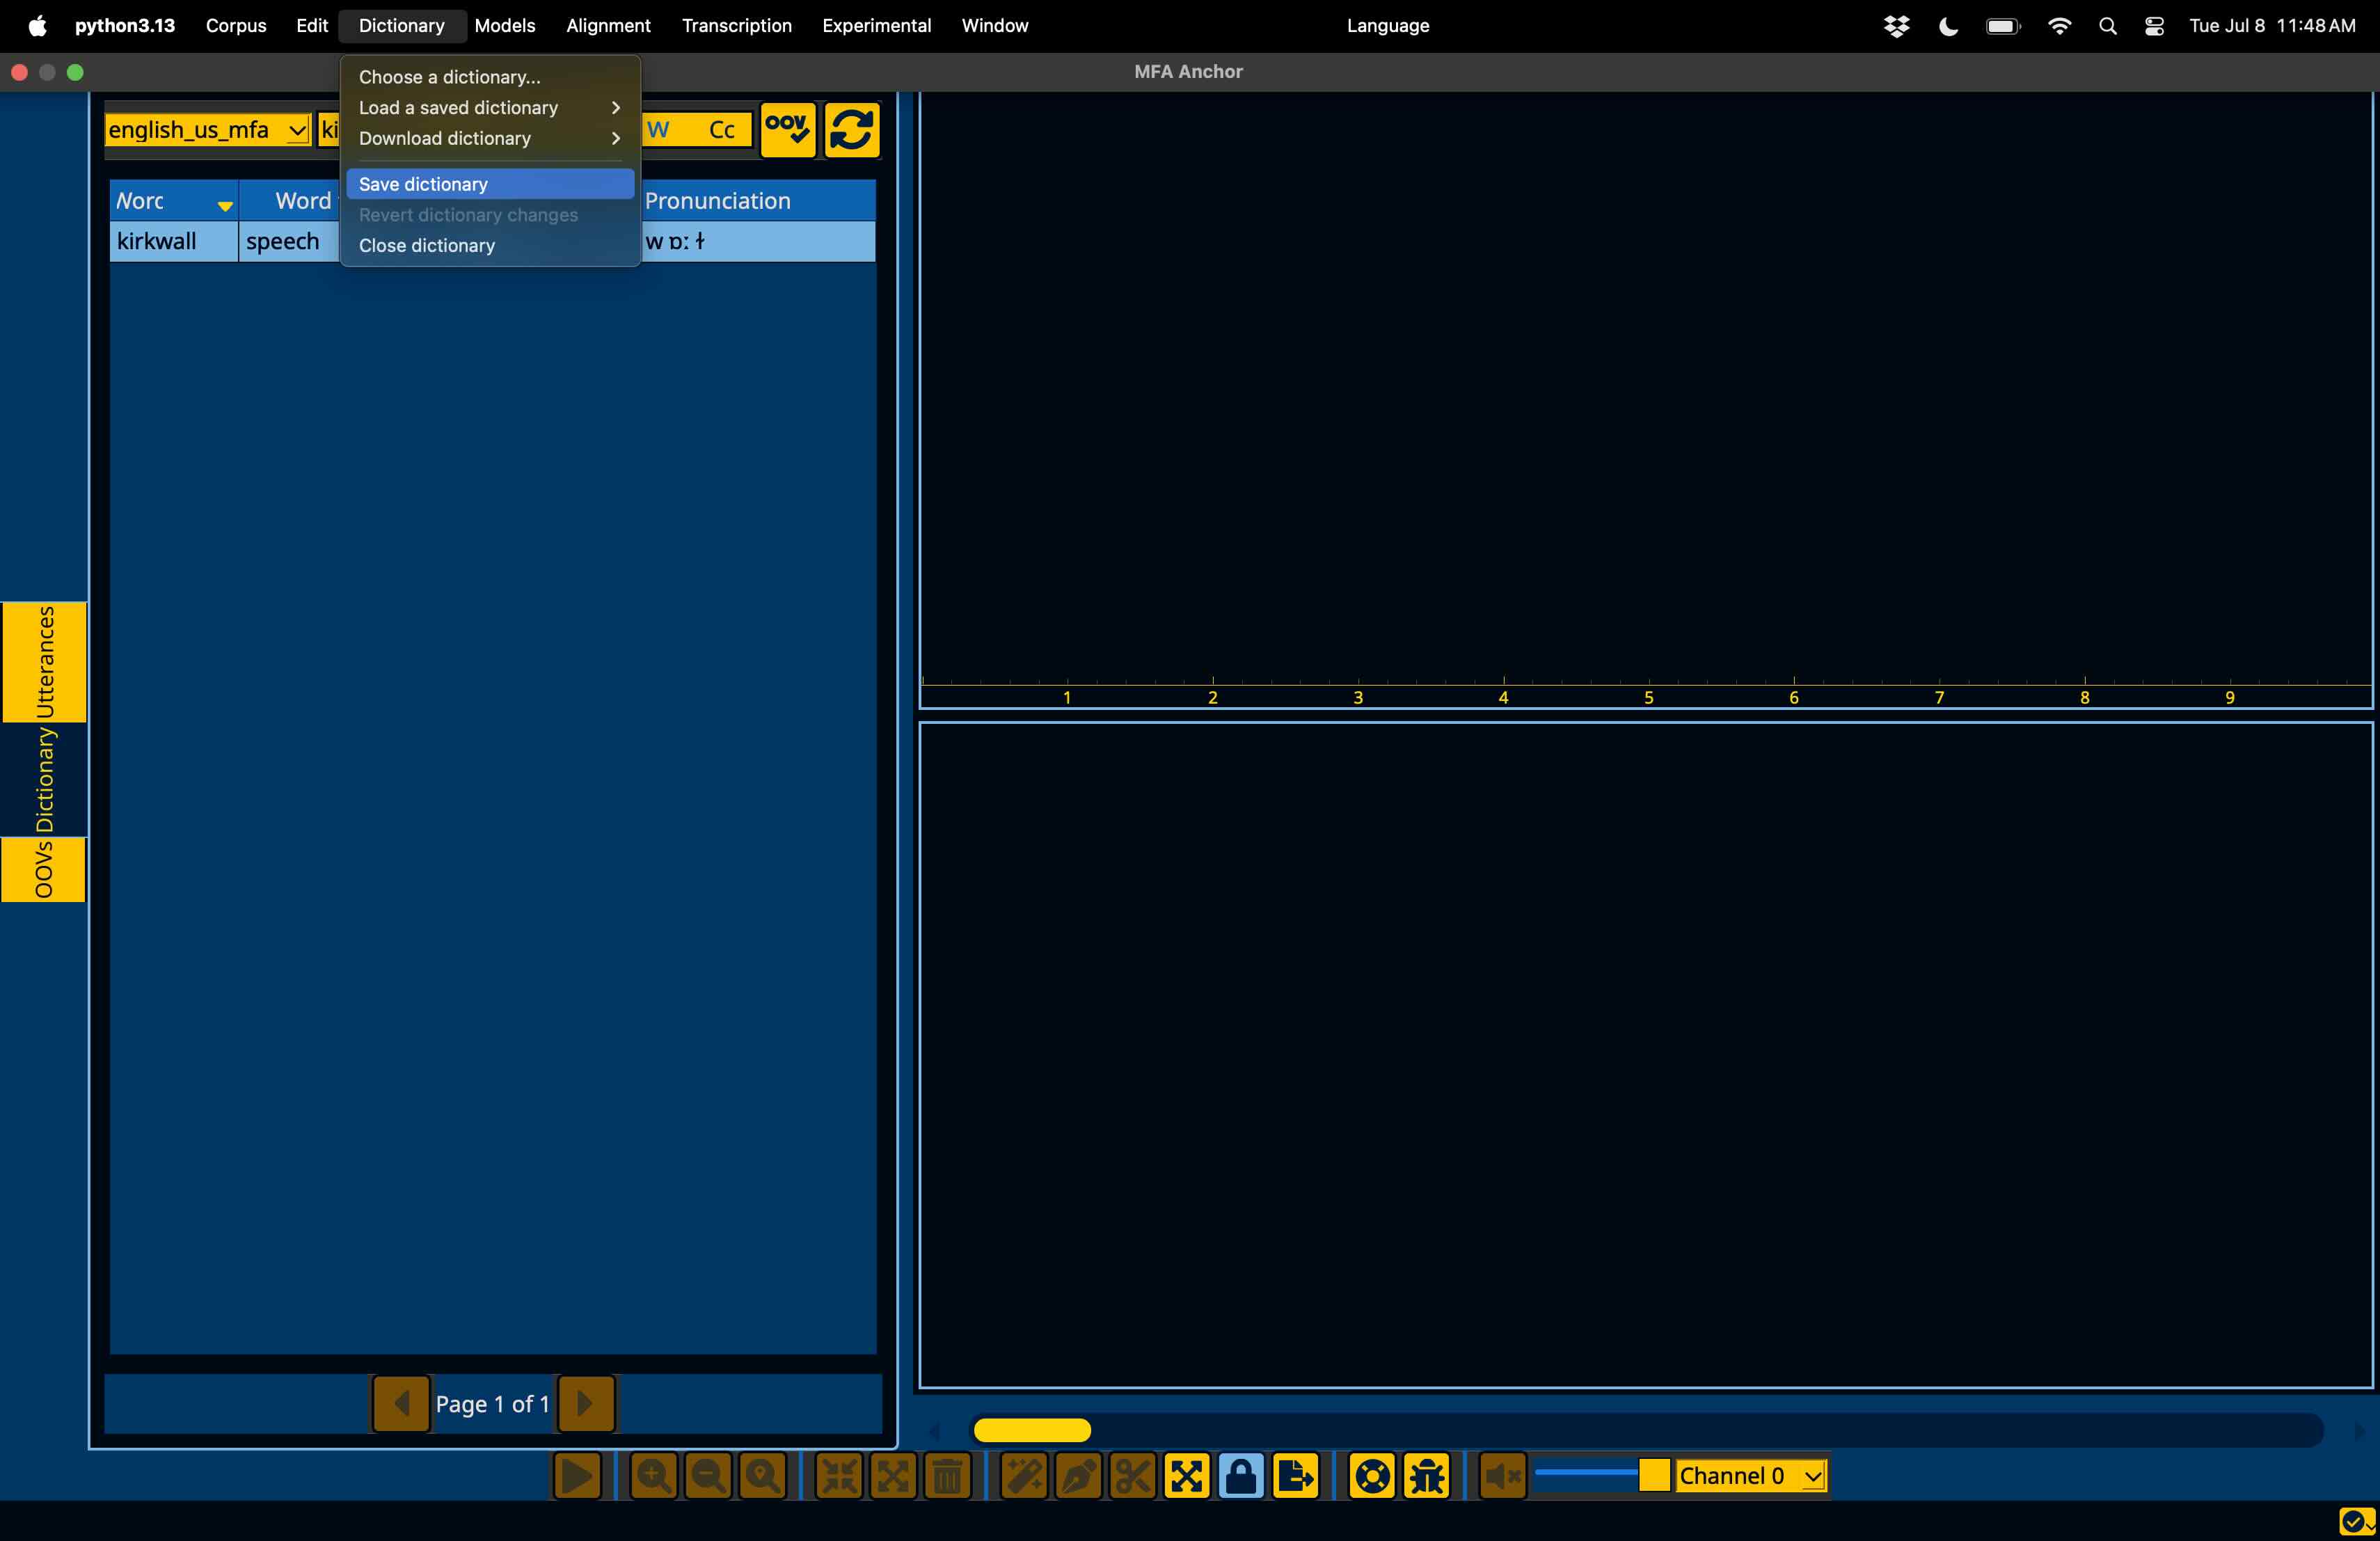This screenshot has width=2380, height=1541.
Task: Click the Wi-Fi status icon
Action: pos(2059,26)
